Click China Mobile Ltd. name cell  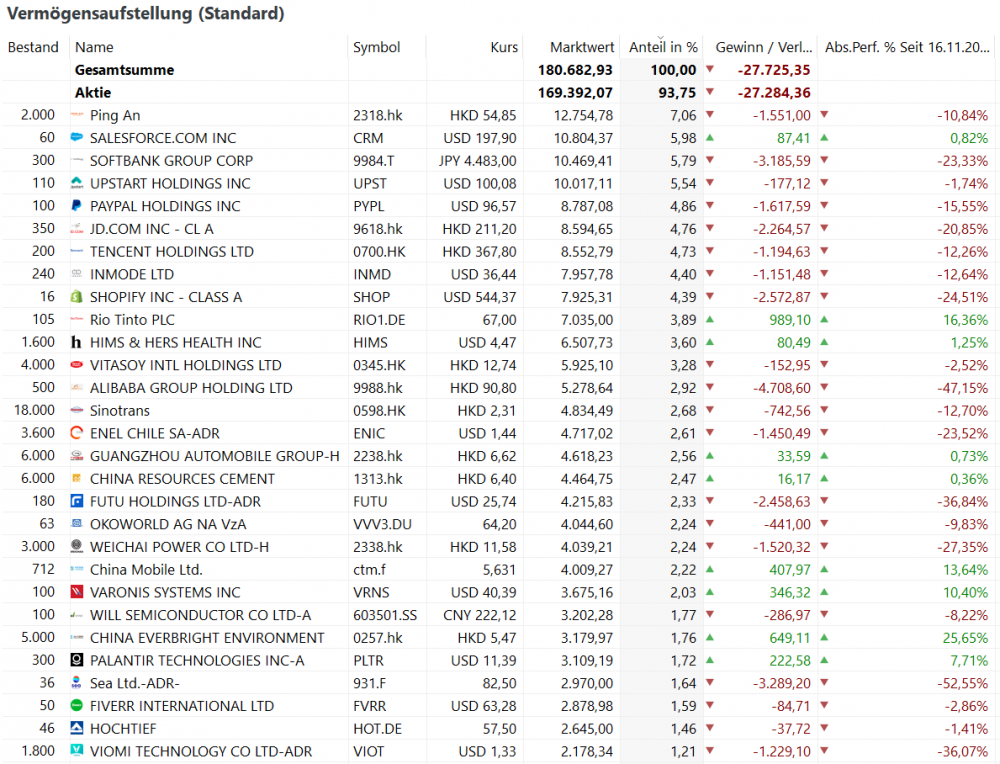pos(146,570)
